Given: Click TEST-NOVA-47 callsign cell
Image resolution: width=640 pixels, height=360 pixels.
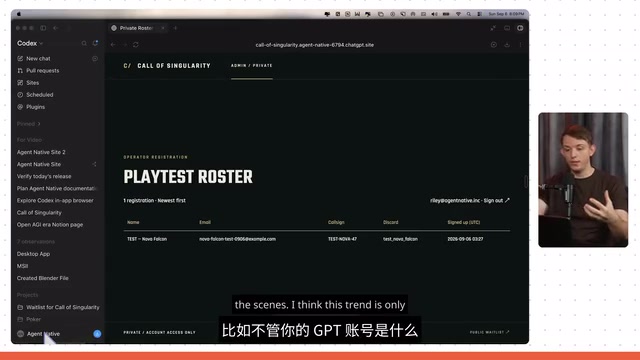Looking at the screenshot, I should pyautogui.click(x=342, y=239).
